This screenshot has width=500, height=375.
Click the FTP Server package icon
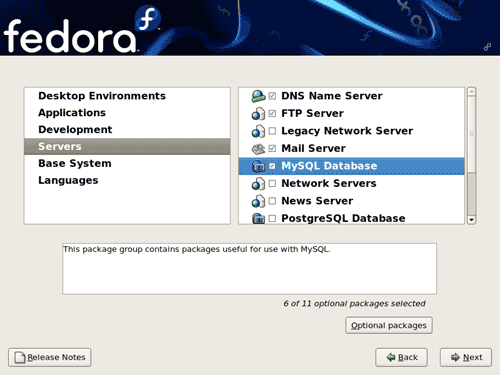pyautogui.click(x=258, y=114)
